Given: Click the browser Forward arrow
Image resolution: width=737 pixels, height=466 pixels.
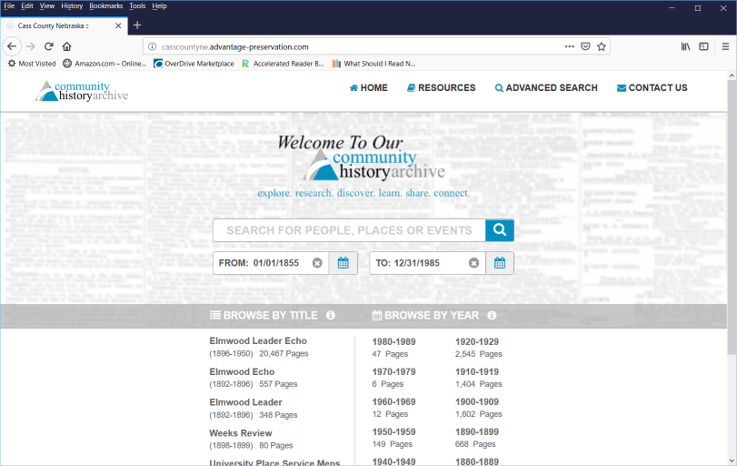Looking at the screenshot, I should click(31, 47).
